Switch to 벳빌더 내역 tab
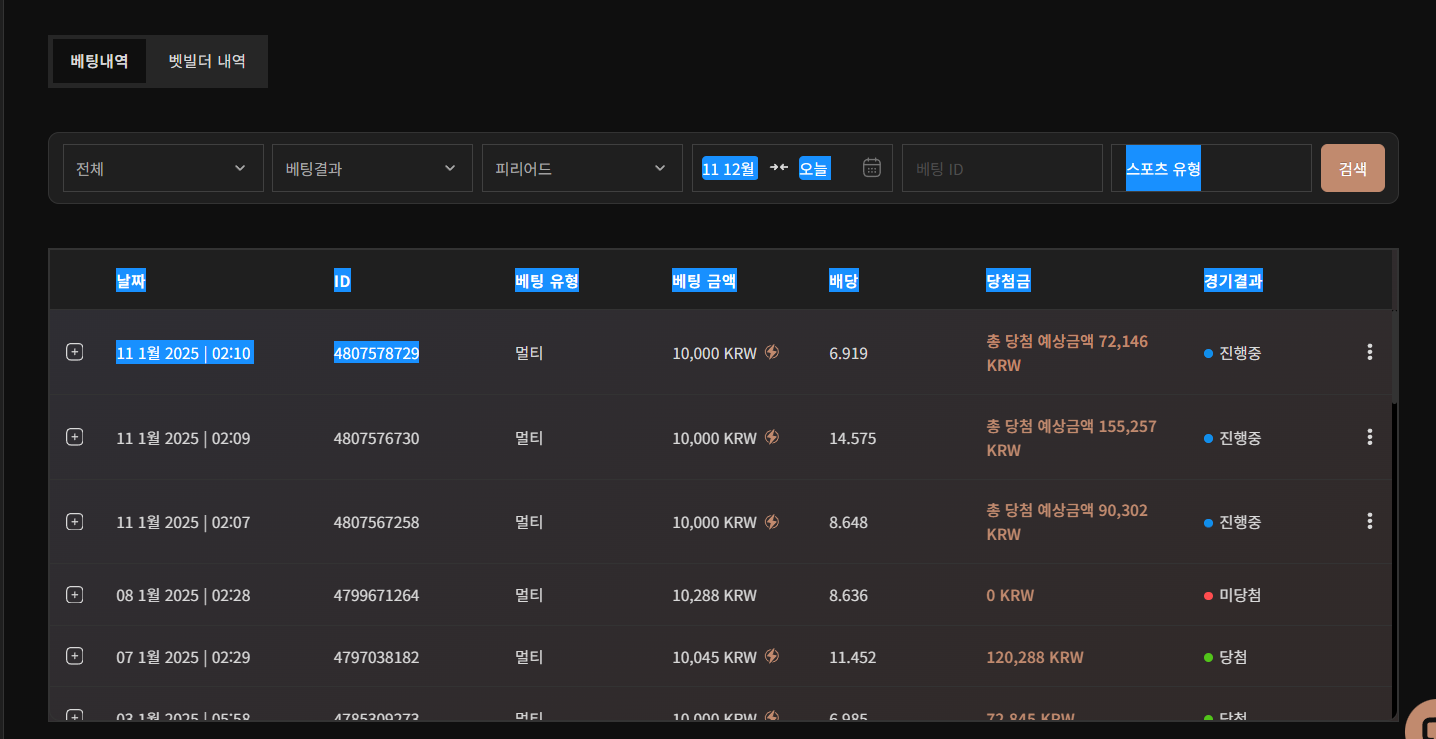Image resolution: width=1436 pixels, height=739 pixels. click(207, 61)
